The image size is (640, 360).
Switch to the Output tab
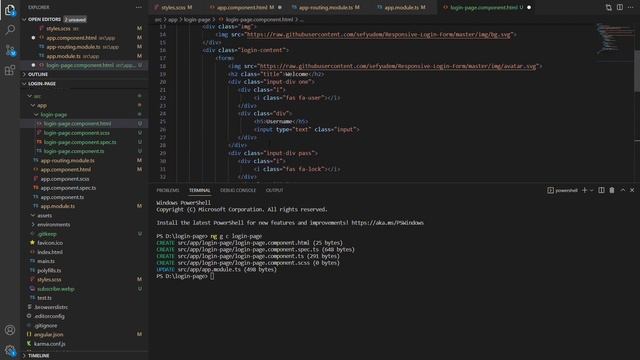pos(274,190)
